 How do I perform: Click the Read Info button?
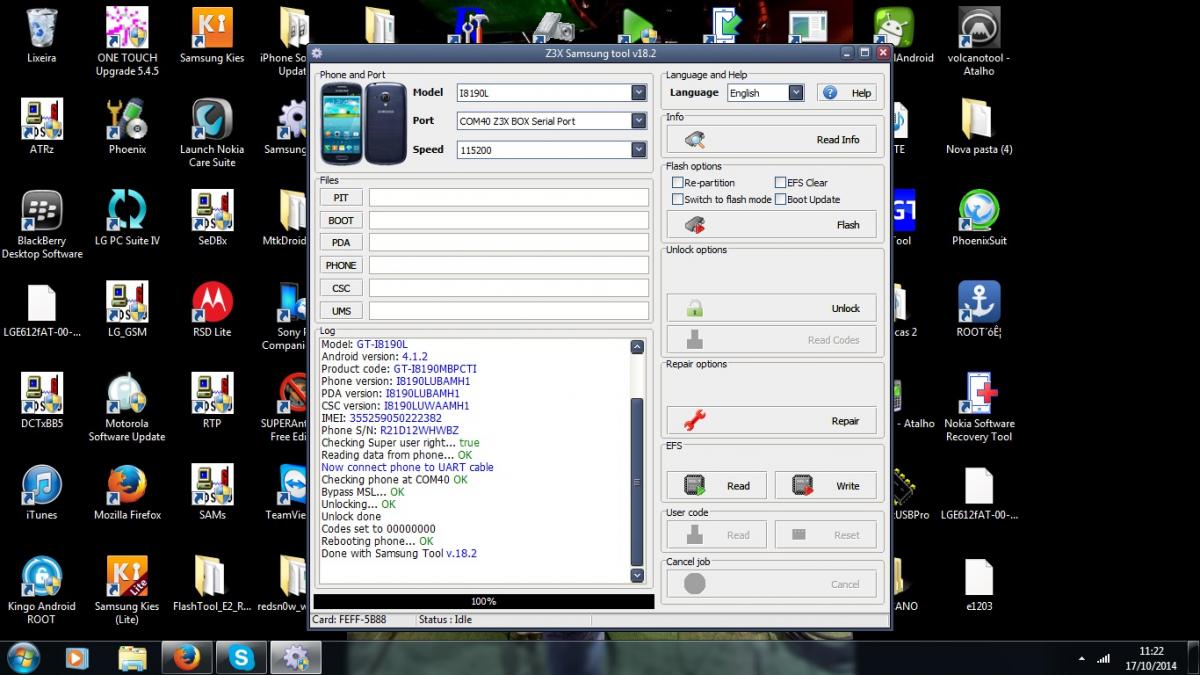click(771, 140)
